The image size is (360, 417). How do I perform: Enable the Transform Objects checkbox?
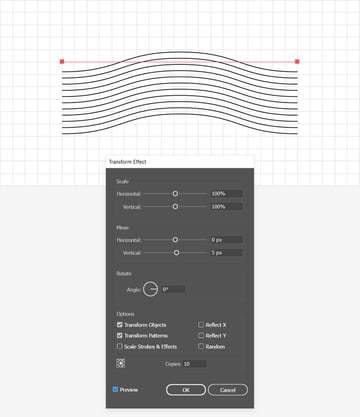click(x=119, y=324)
